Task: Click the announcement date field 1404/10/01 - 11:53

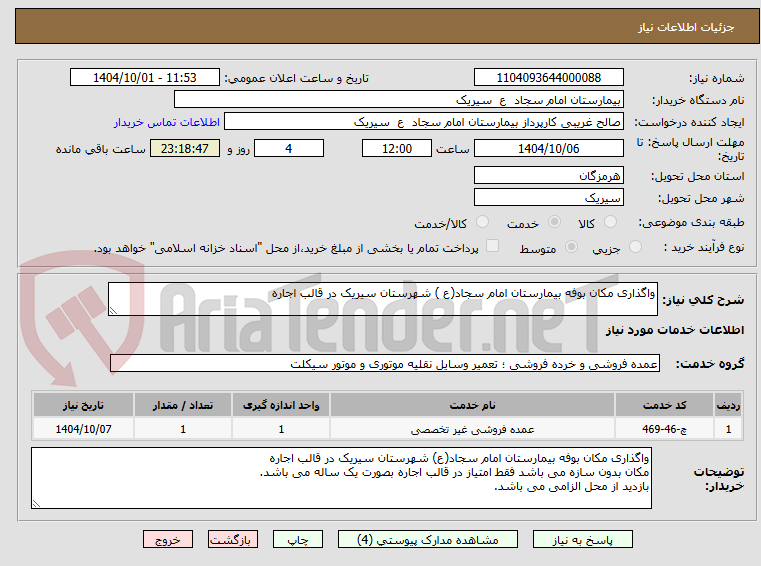Action: tap(145, 78)
